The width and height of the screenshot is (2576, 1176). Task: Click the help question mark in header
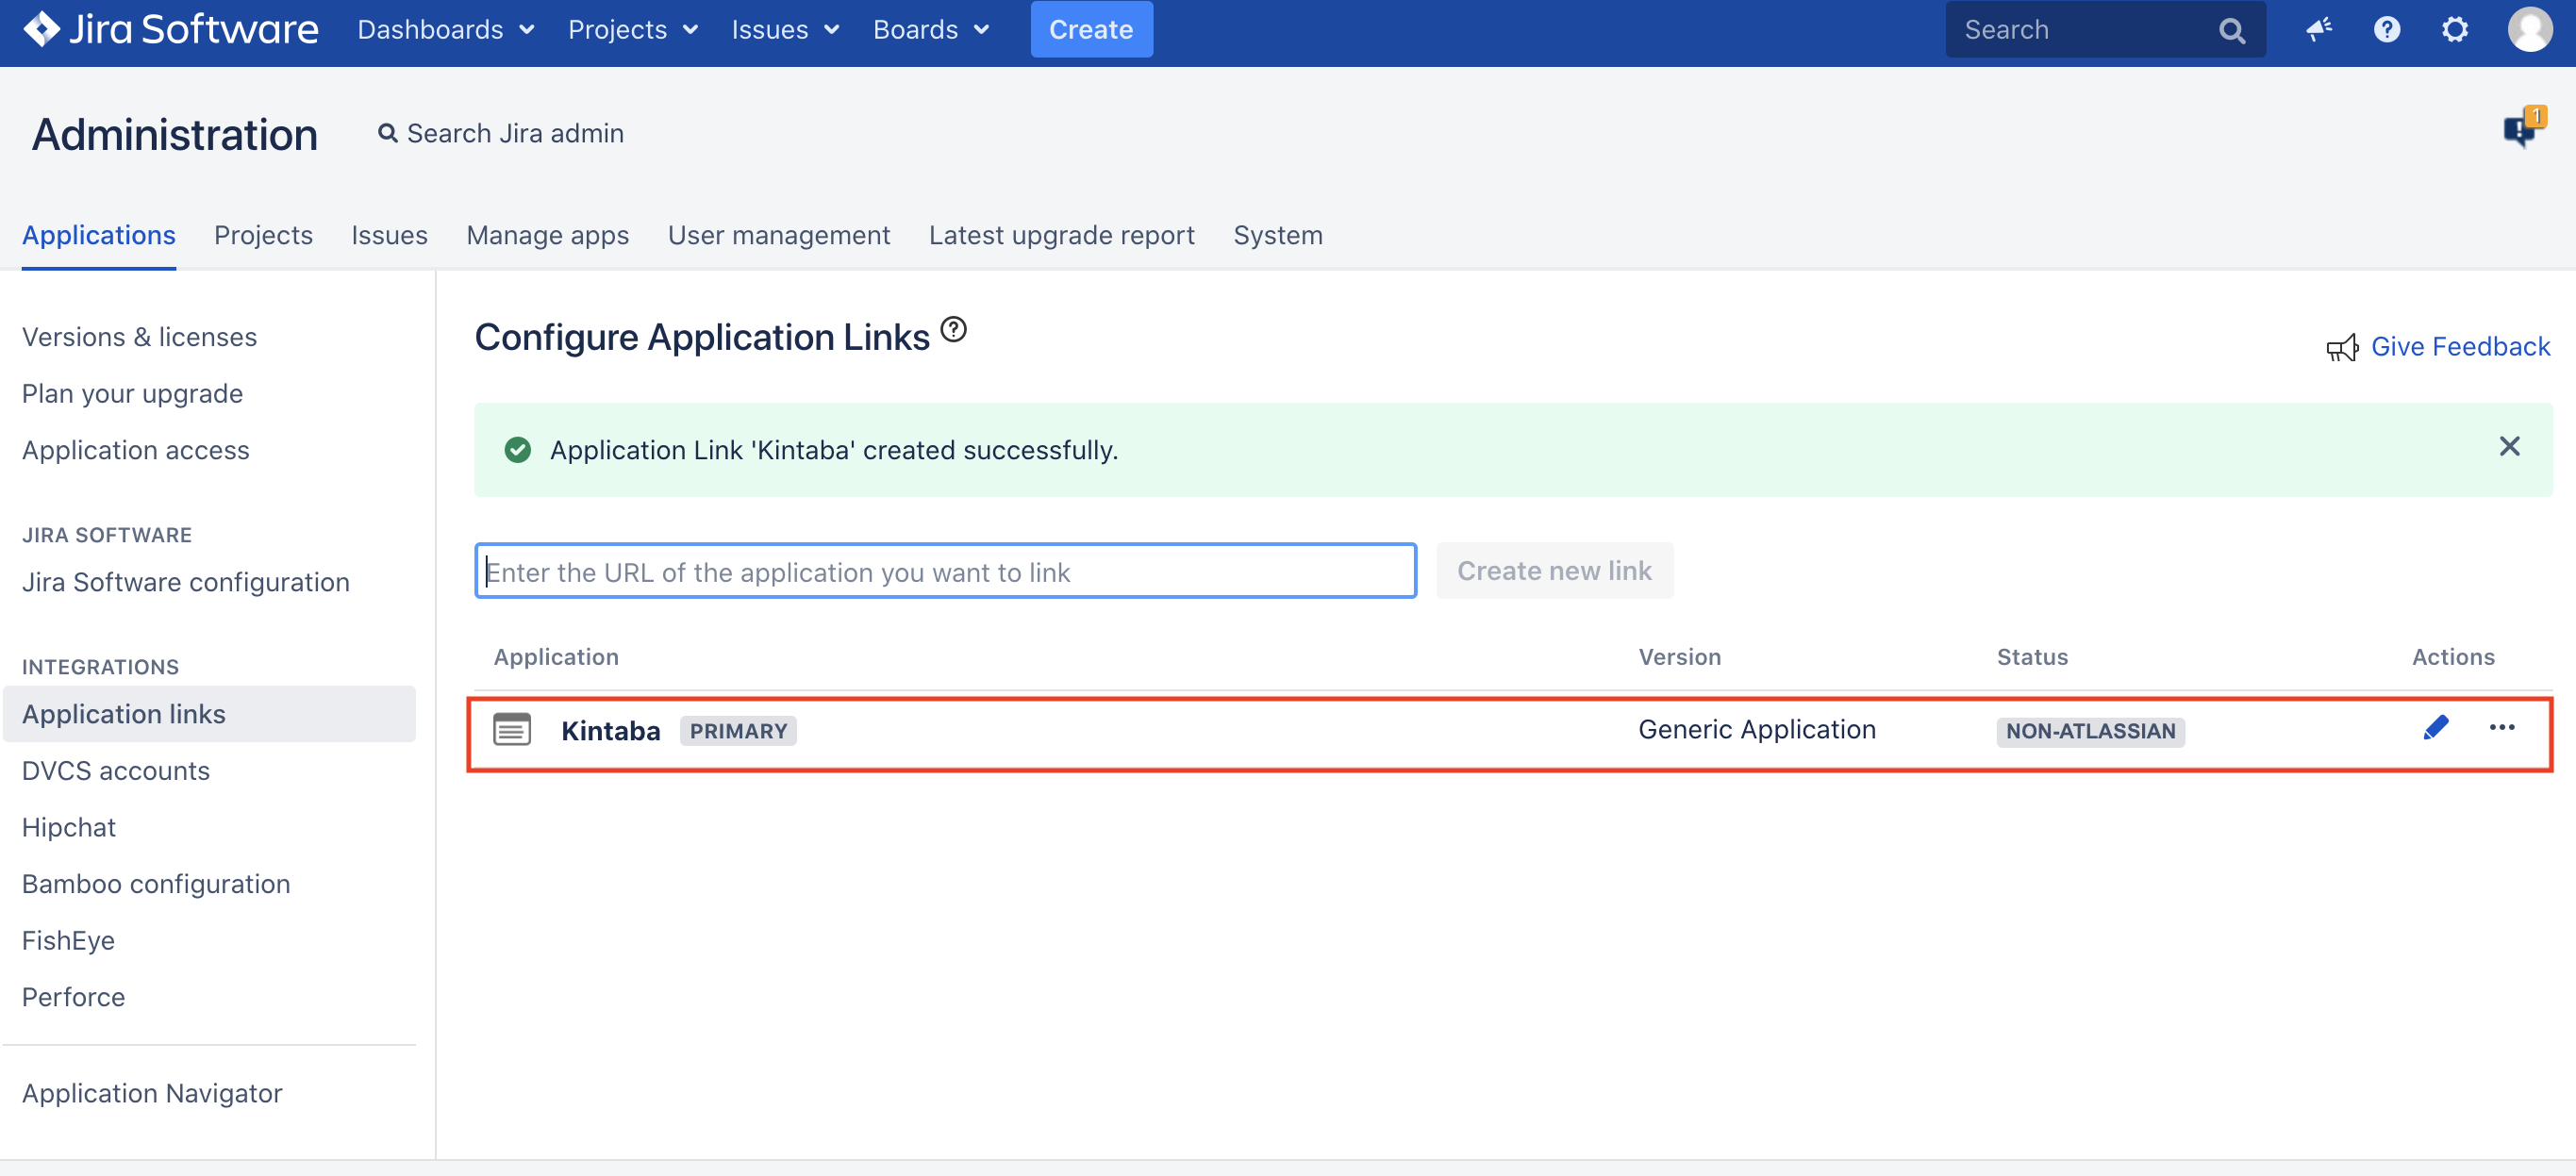pyautogui.click(x=2386, y=29)
